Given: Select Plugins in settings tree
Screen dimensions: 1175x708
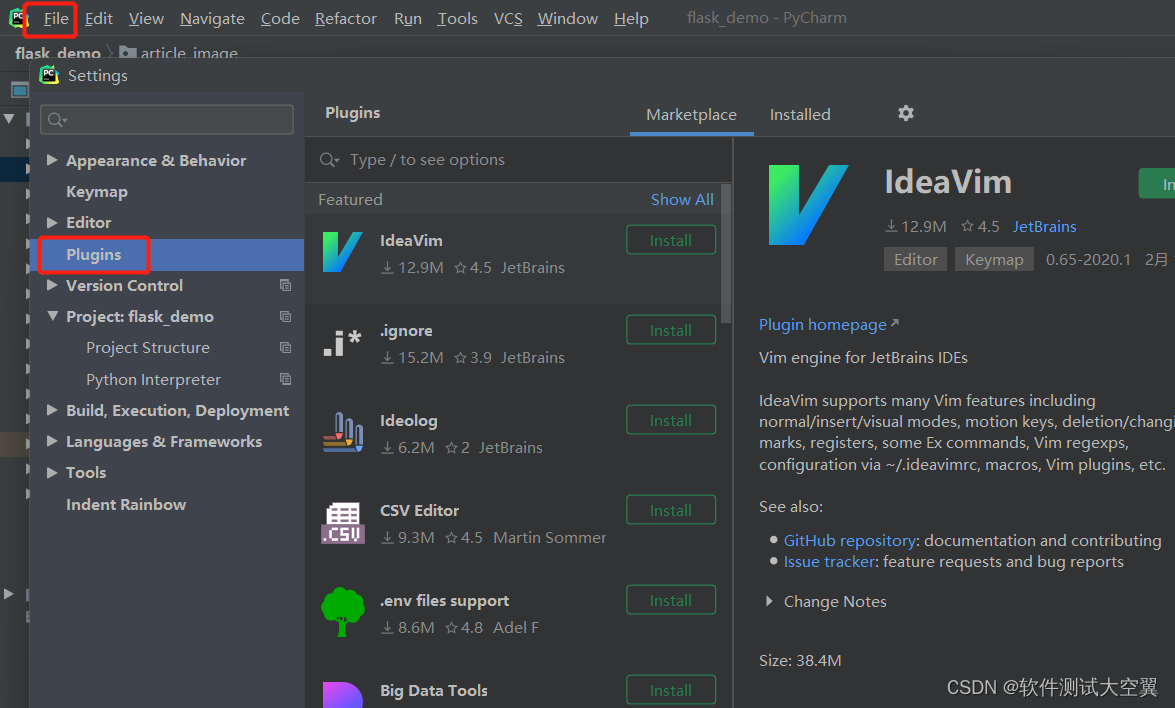Looking at the screenshot, I should point(93,254).
